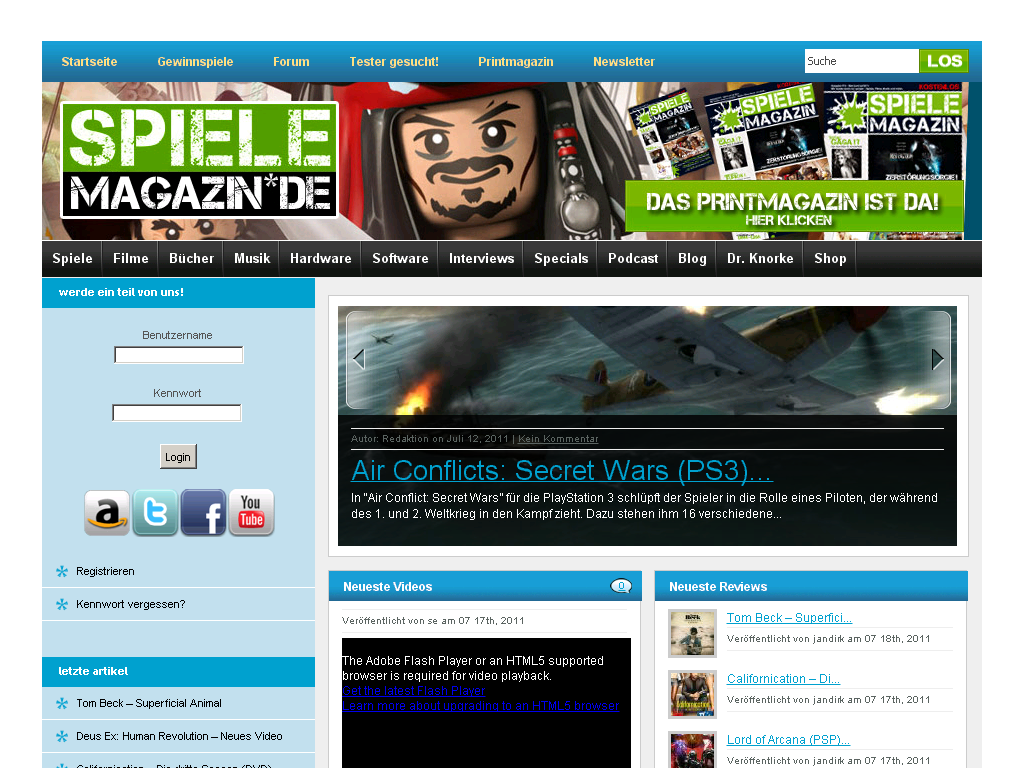1024x768 pixels.
Task: Select the Shop category tab
Action: click(830, 259)
